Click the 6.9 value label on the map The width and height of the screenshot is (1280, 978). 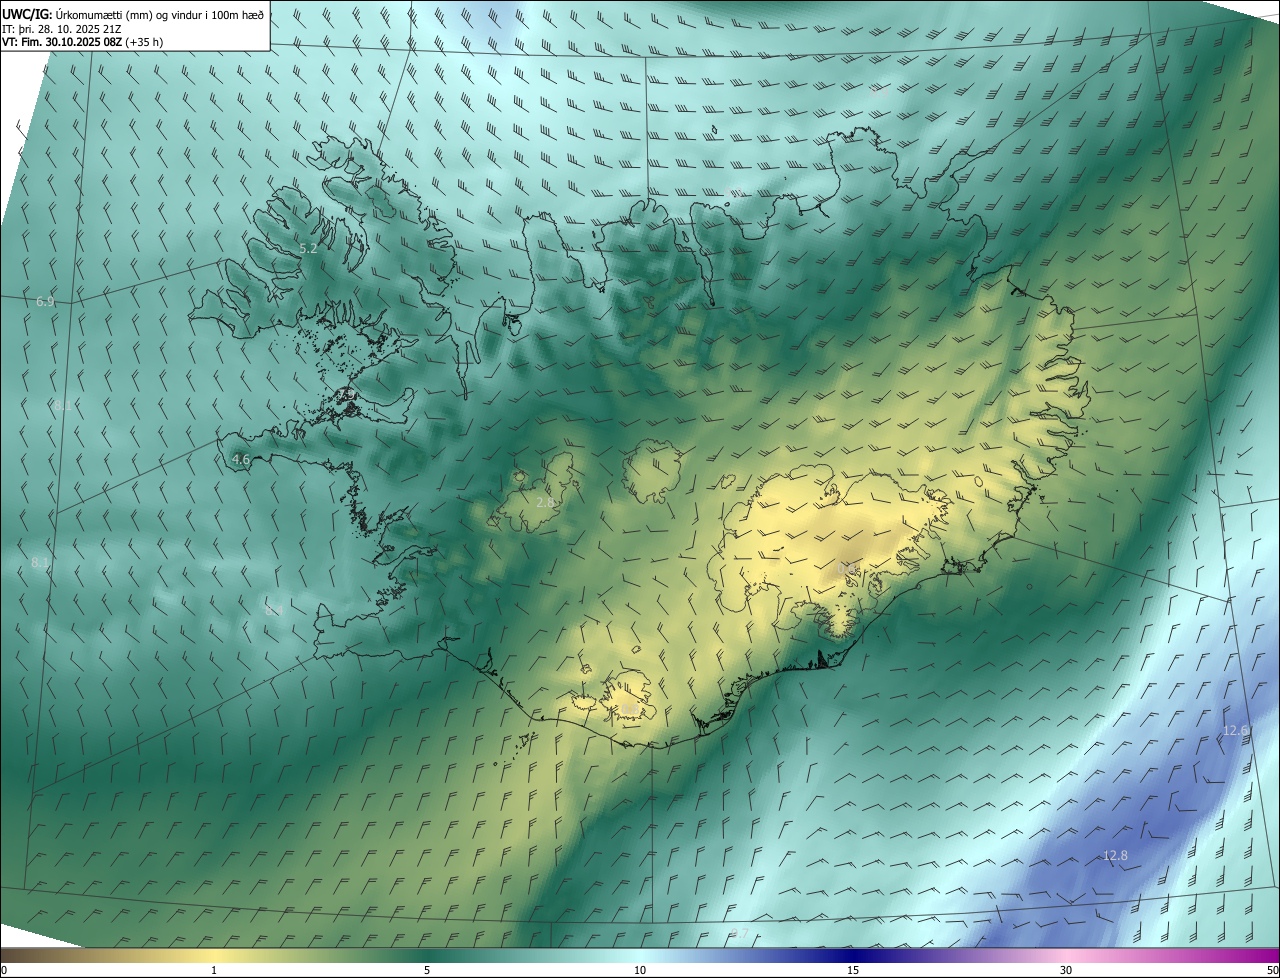45,301
